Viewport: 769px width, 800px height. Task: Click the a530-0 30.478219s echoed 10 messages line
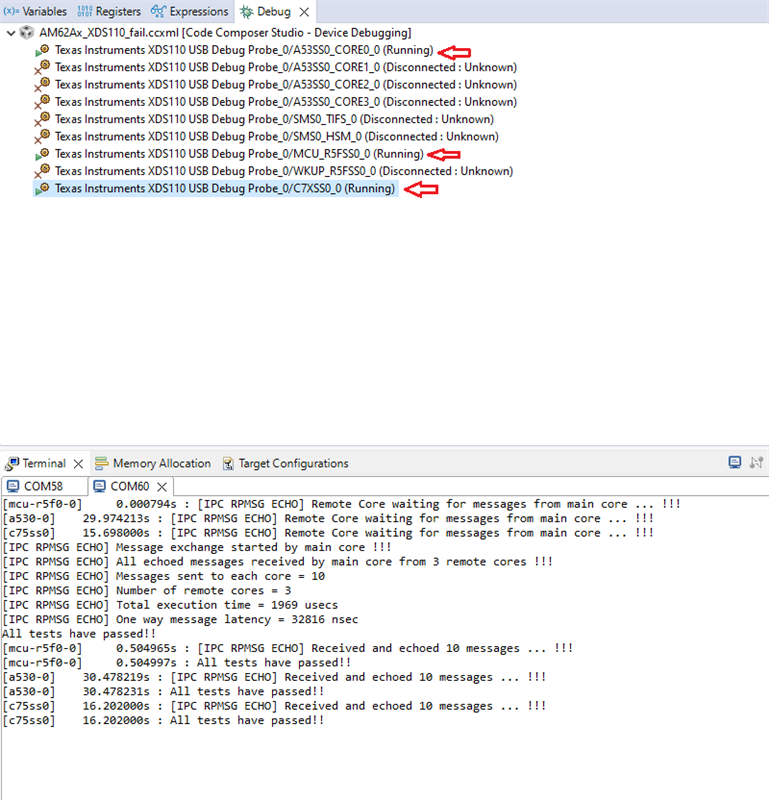pos(274,677)
